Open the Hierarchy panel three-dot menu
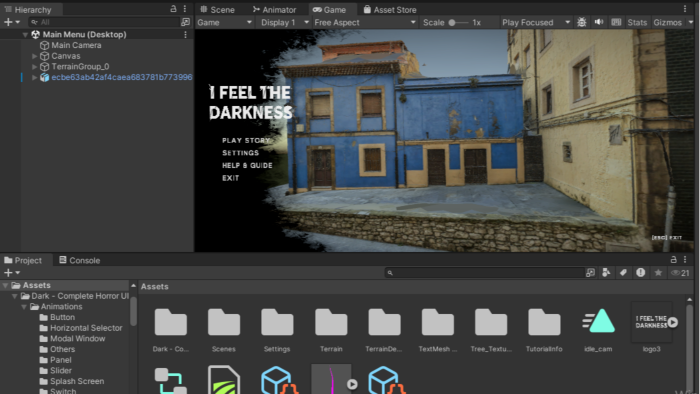Viewport: 700px width, 394px height. 185,9
